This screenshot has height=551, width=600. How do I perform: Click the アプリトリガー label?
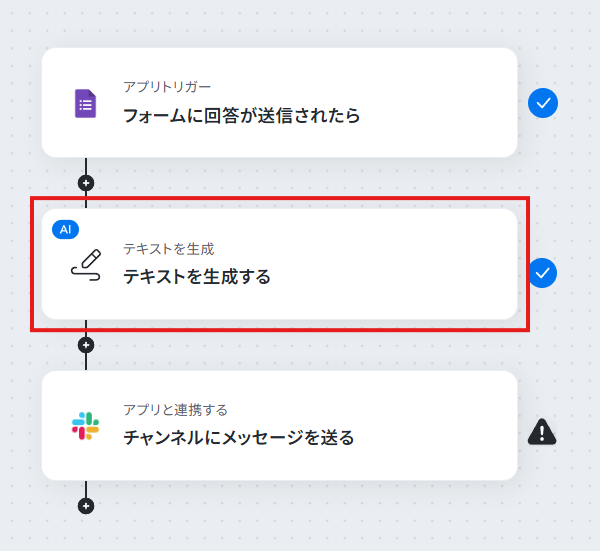tap(167, 87)
